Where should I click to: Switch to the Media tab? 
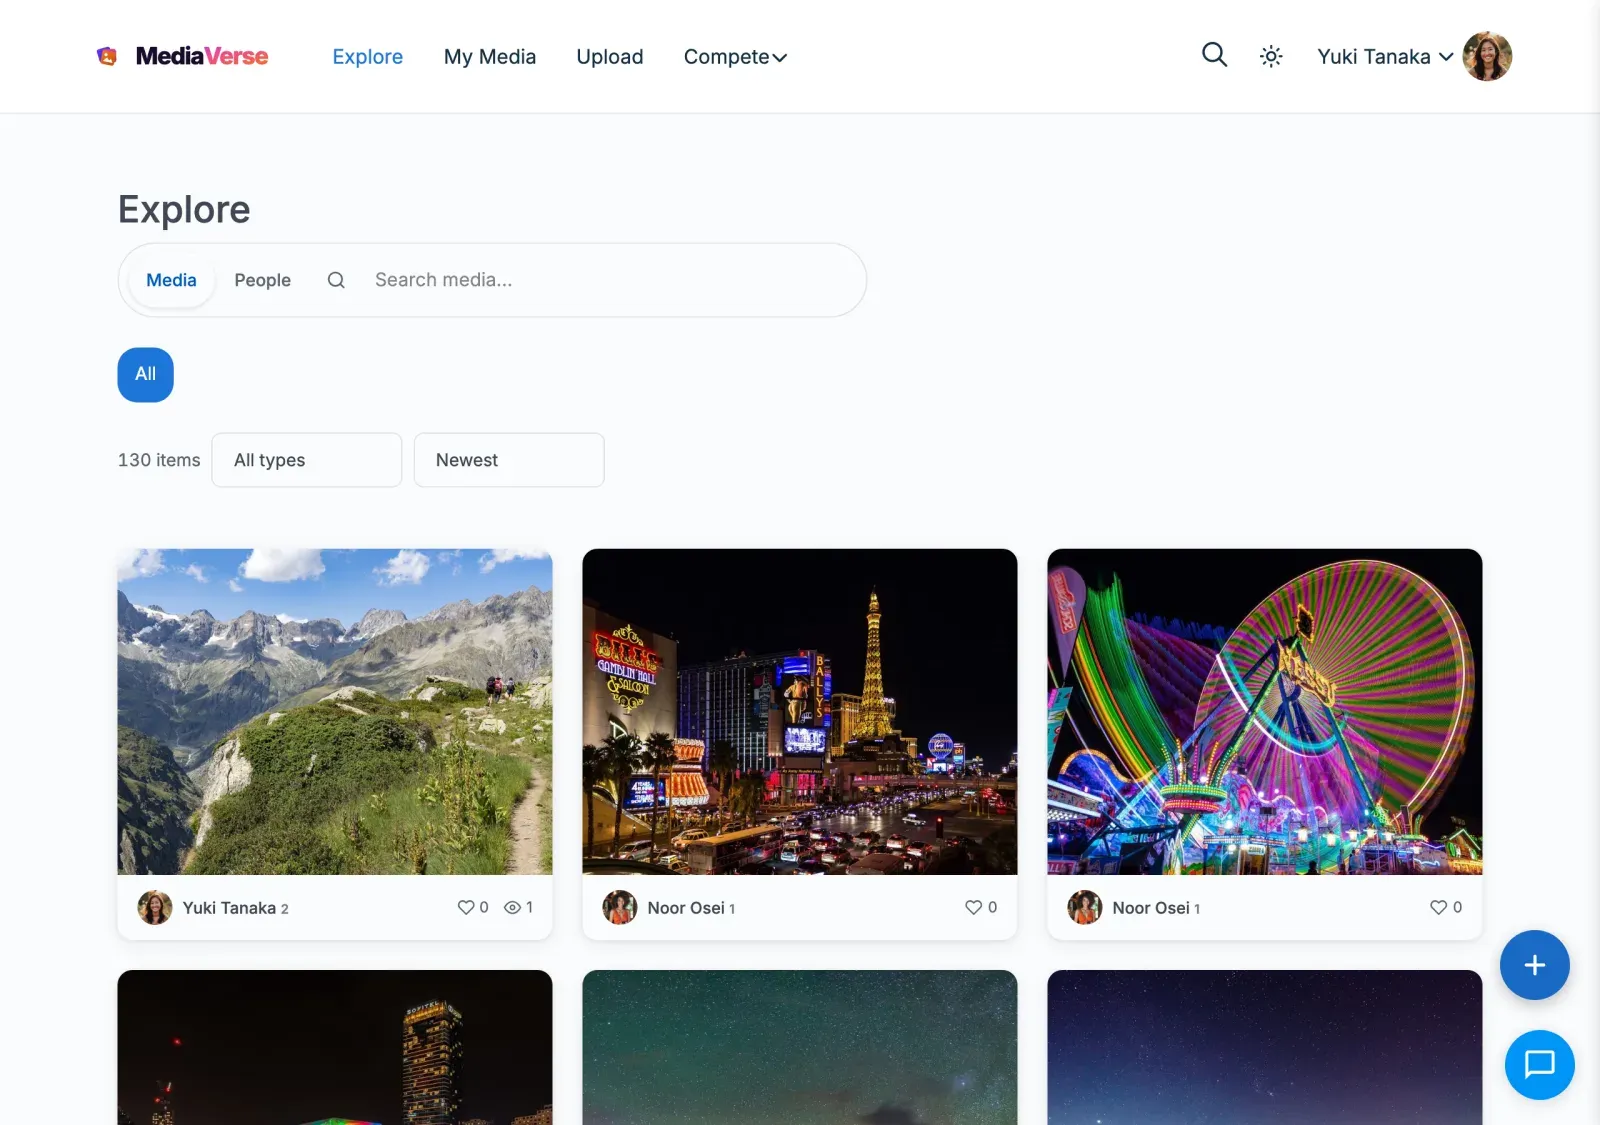(171, 280)
